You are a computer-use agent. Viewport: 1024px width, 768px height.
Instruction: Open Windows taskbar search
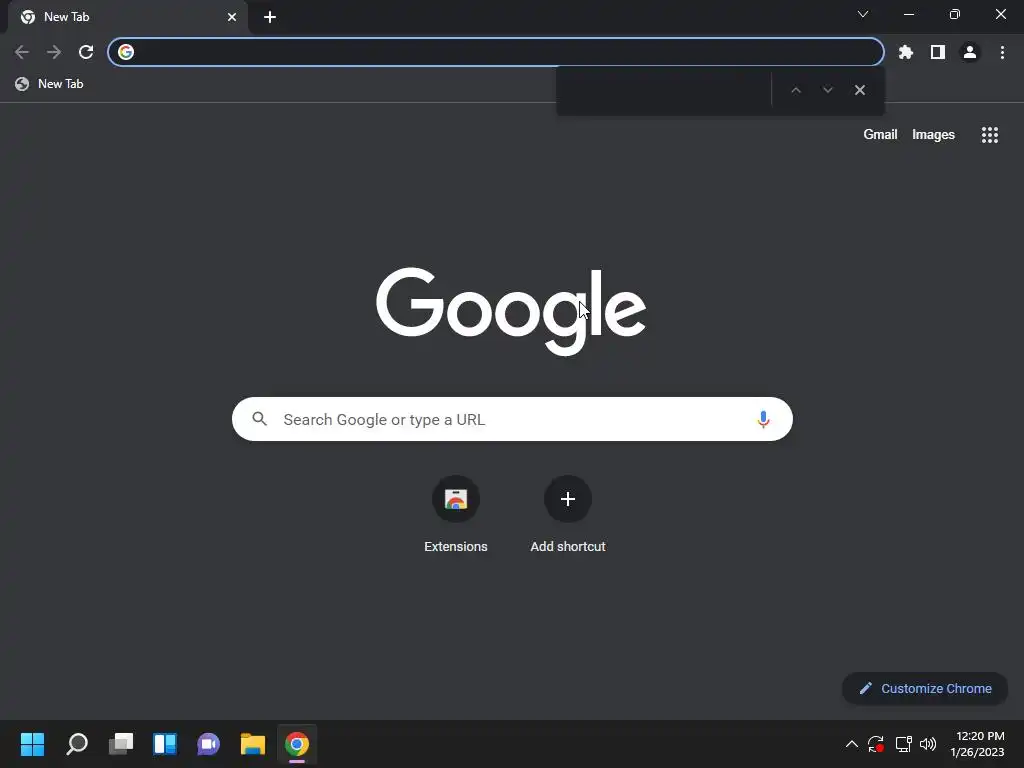coord(77,744)
